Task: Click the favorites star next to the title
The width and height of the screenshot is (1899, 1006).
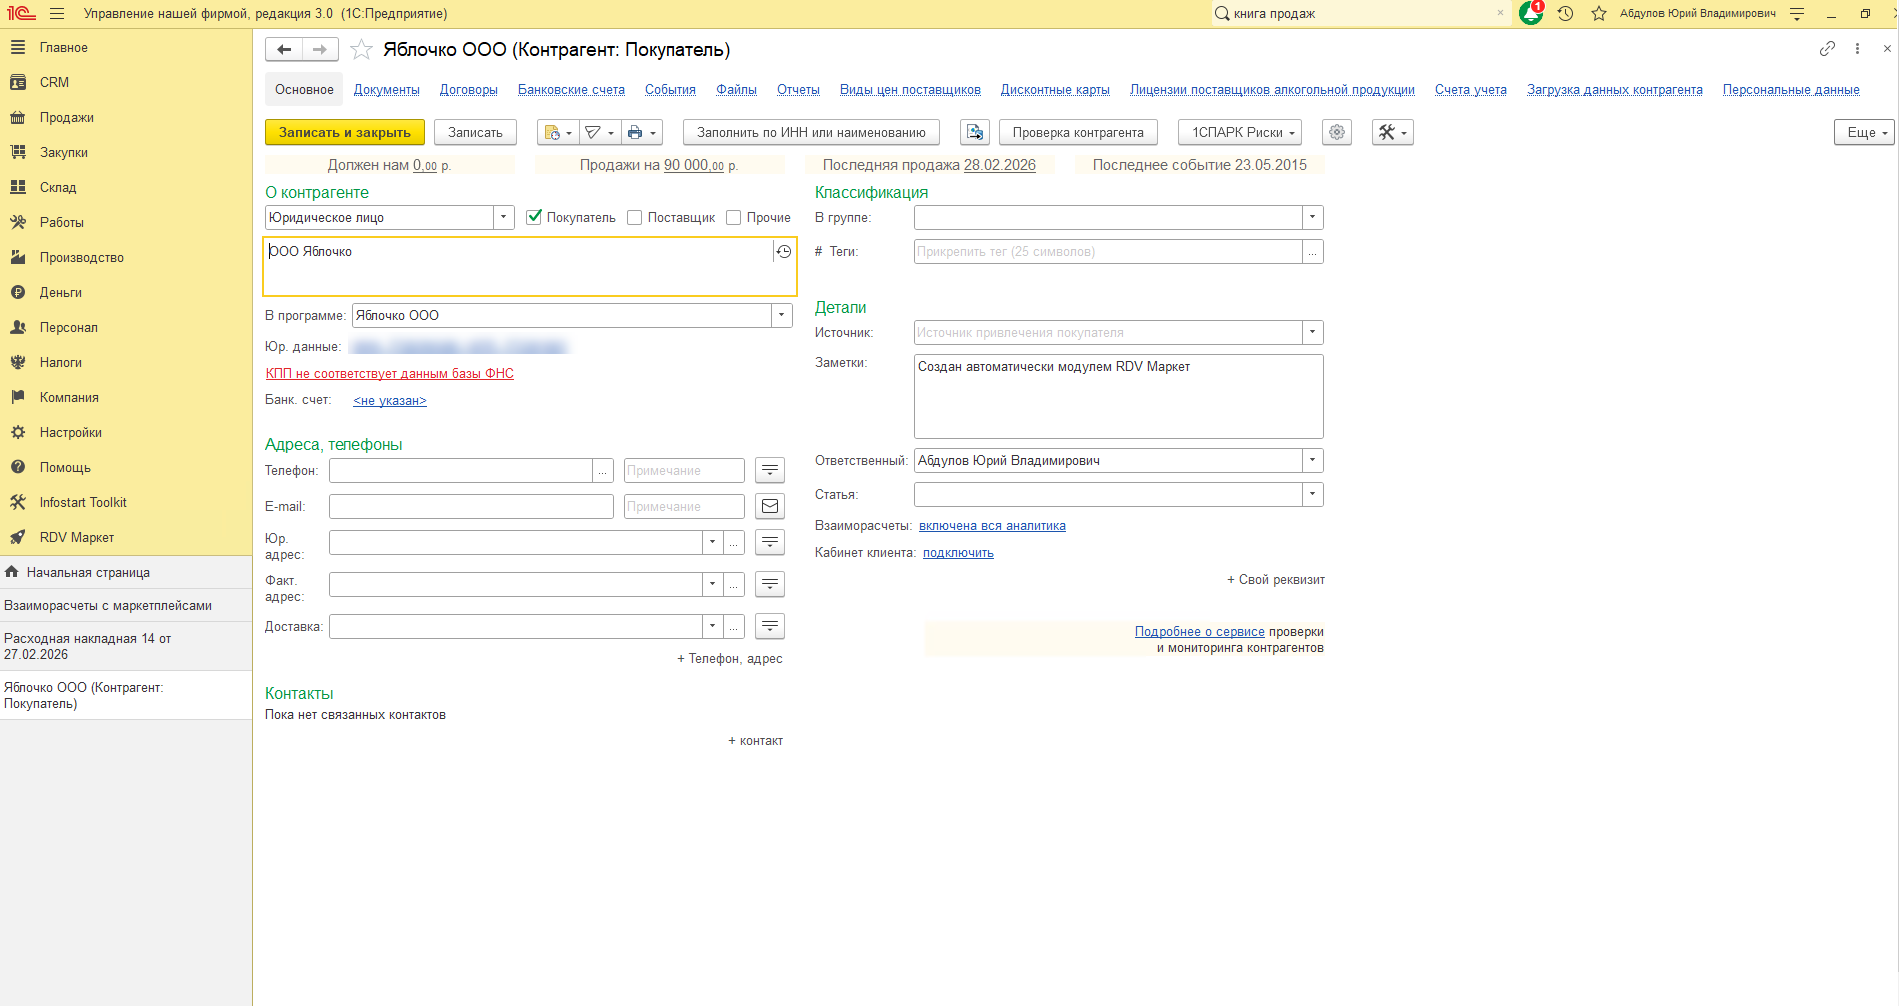Action: [361, 50]
